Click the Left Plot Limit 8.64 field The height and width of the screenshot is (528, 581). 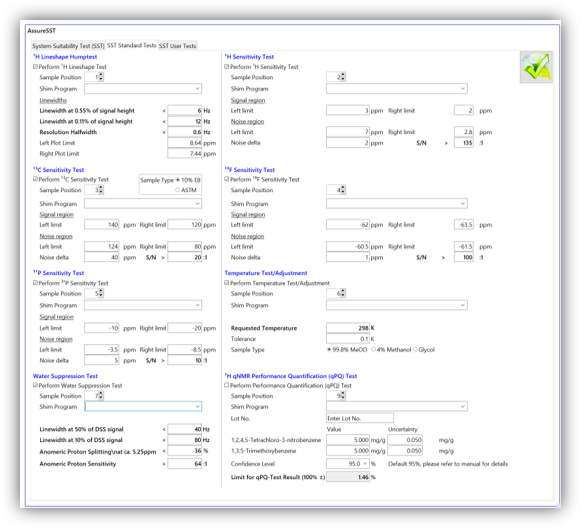pyautogui.click(x=185, y=143)
